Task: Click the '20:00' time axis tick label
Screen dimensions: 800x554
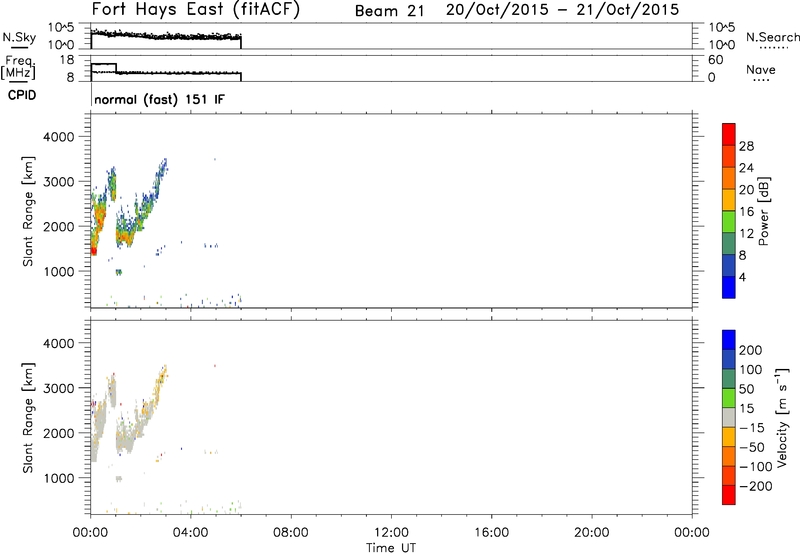Action: pyautogui.click(x=591, y=533)
